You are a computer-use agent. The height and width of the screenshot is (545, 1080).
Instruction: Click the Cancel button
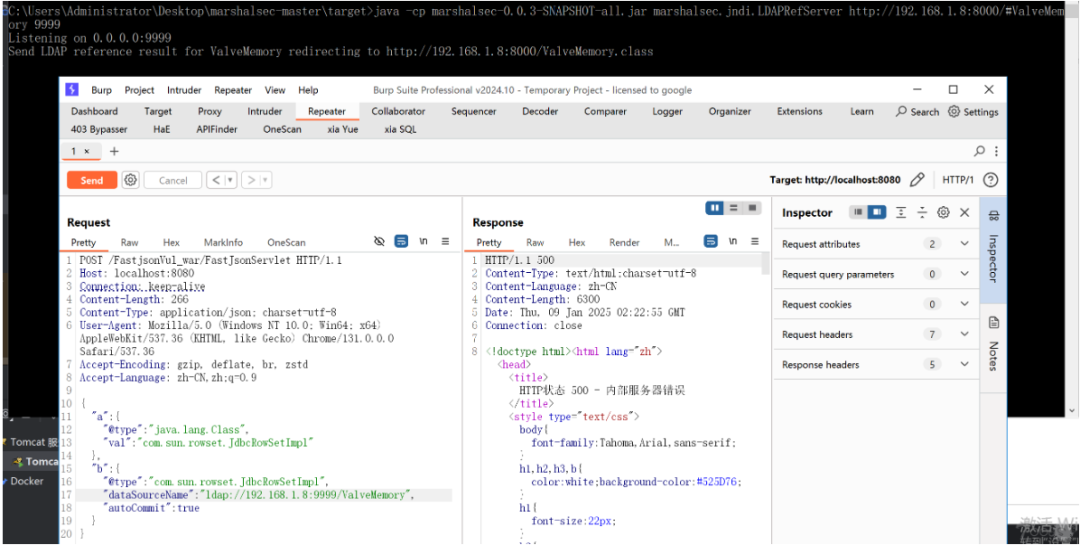tap(173, 181)
